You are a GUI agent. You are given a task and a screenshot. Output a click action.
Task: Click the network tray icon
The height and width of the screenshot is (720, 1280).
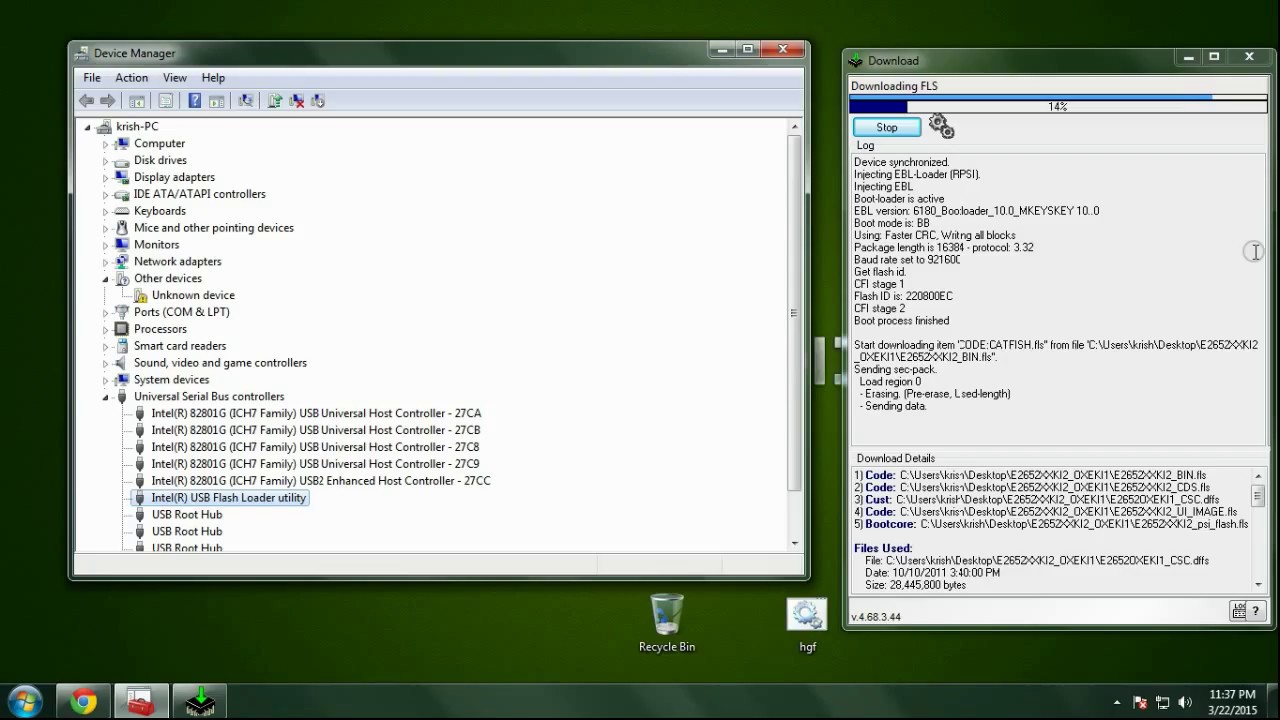click(x=1162, y=703)
